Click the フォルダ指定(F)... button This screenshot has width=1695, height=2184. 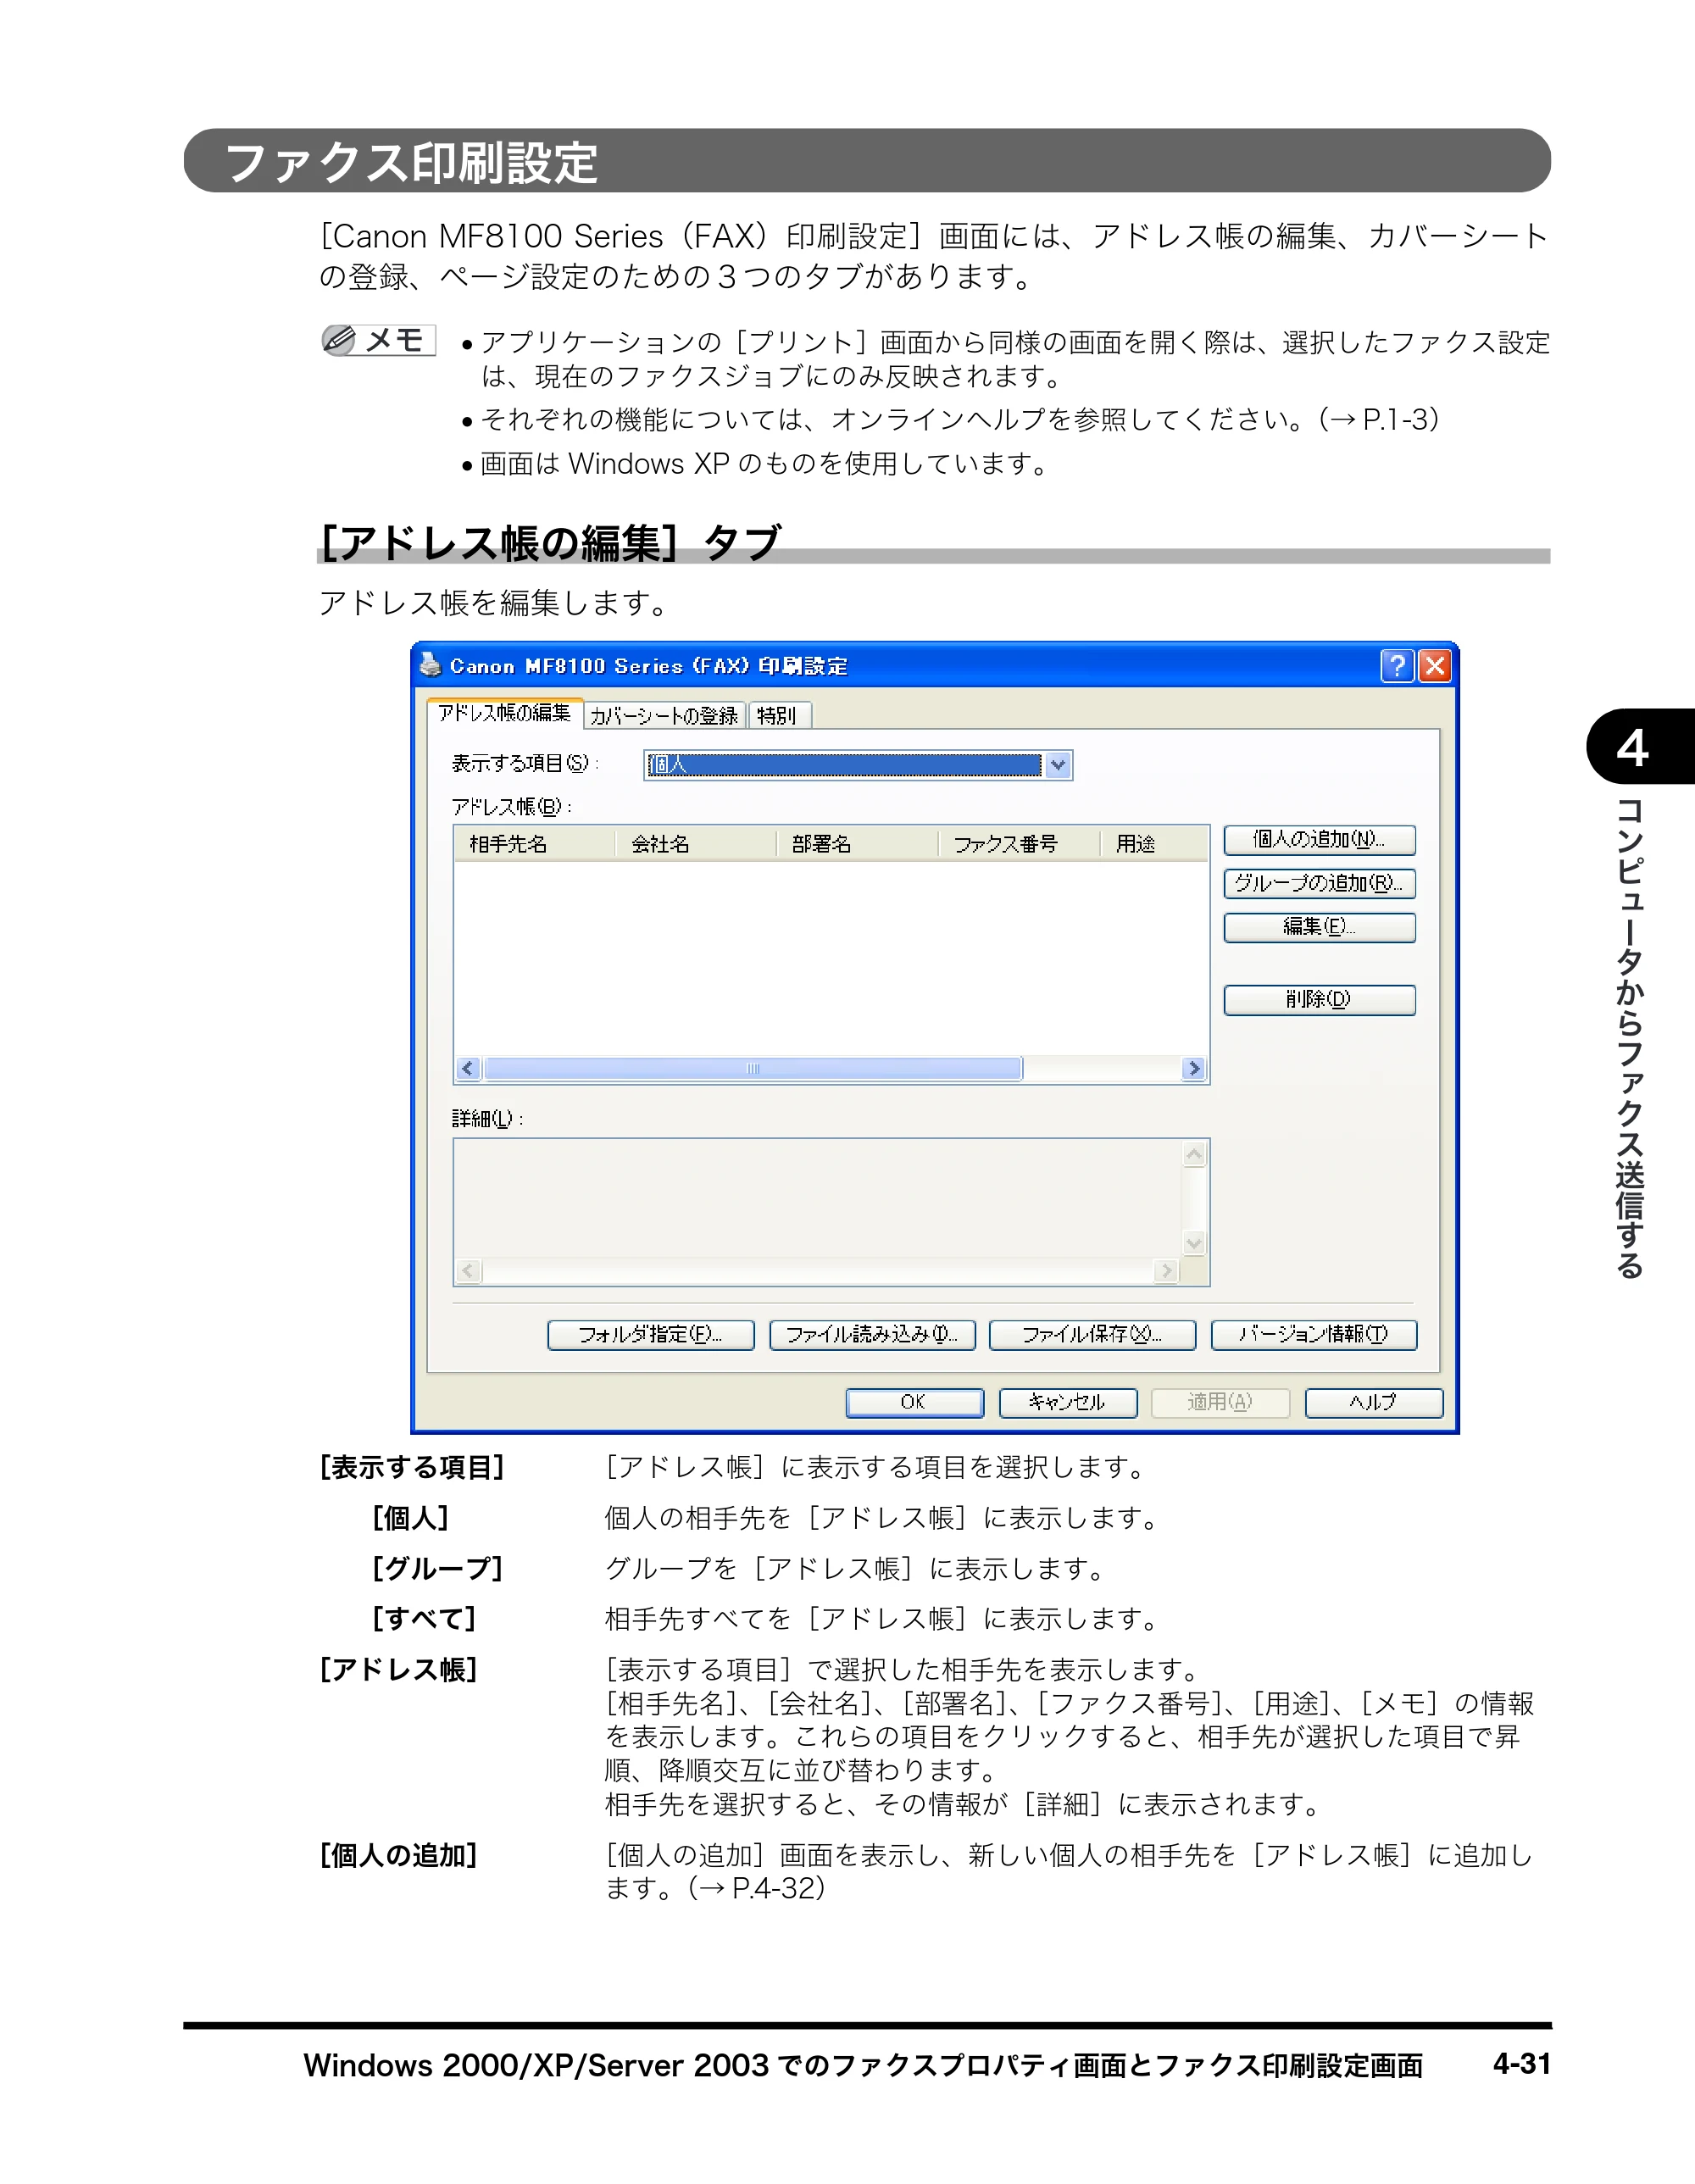[651, 1335]
